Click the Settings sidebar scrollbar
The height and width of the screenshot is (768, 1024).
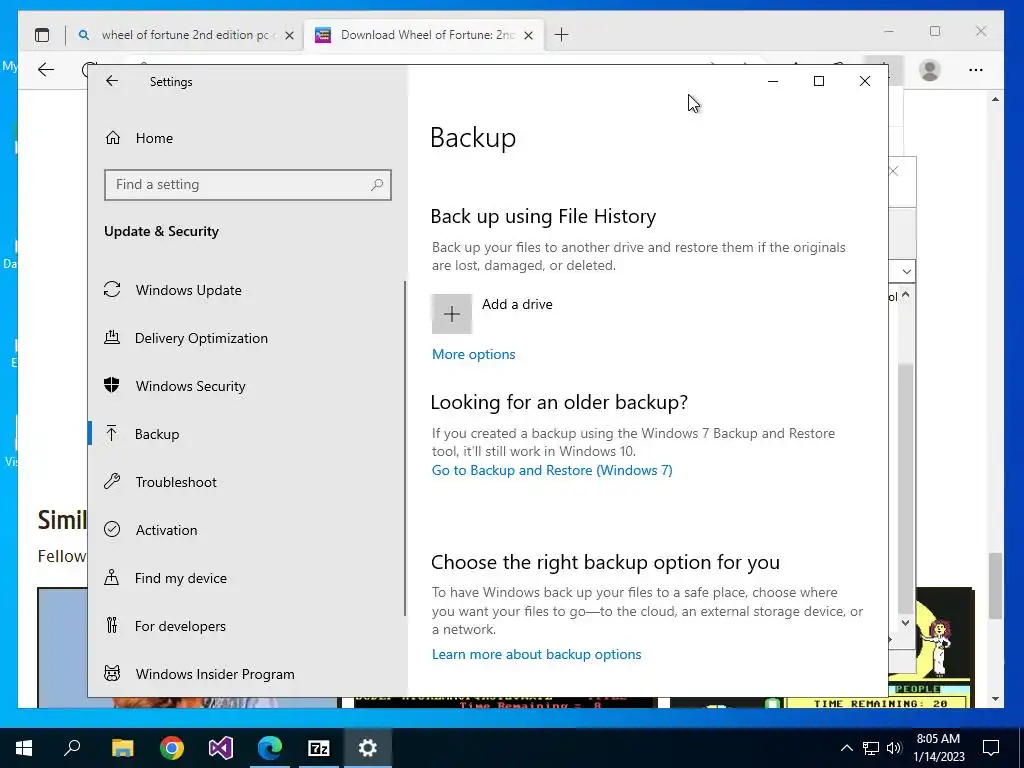coord(405,448)
